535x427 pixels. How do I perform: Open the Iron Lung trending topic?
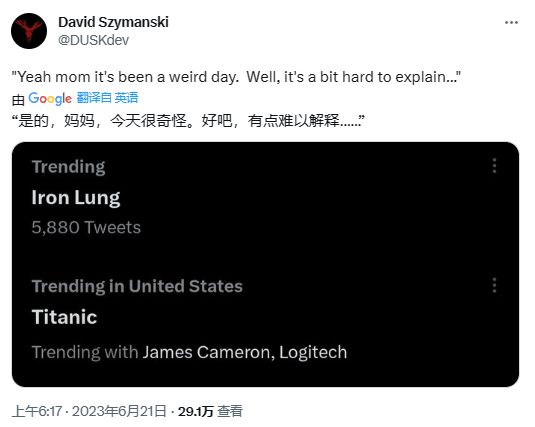click(76, 198)
